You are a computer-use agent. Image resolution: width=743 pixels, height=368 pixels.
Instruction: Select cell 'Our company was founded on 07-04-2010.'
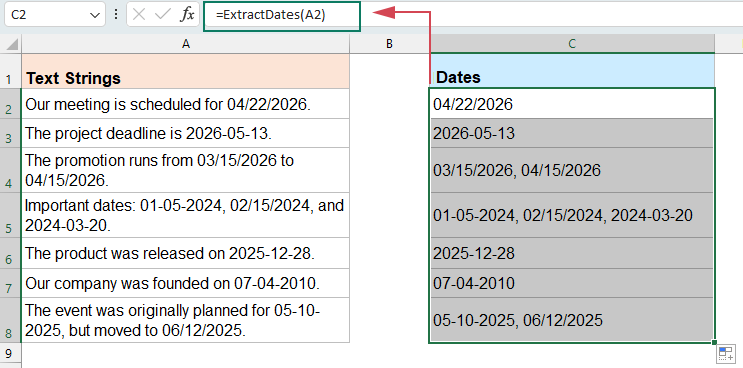(186, 283)
